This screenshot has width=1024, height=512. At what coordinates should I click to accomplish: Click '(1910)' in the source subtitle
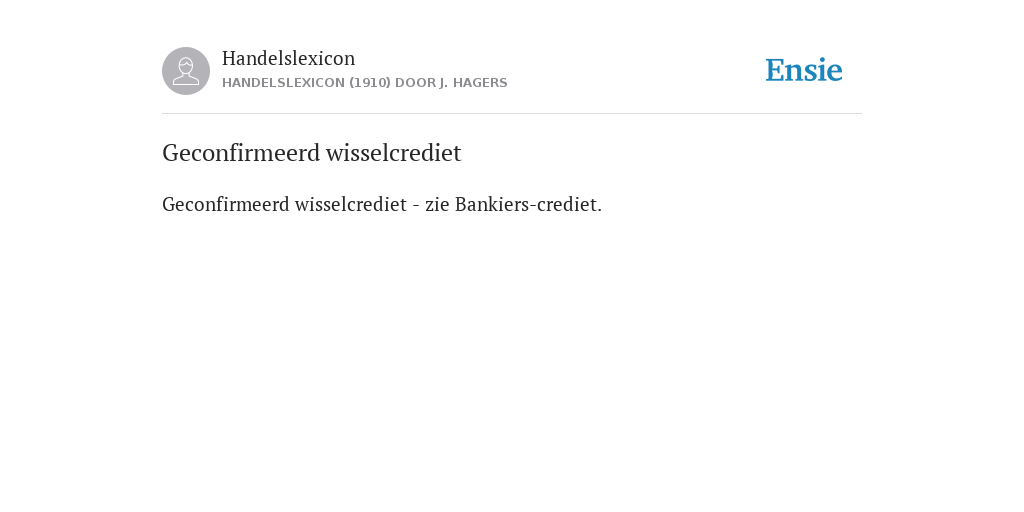[x=370, y=83]
